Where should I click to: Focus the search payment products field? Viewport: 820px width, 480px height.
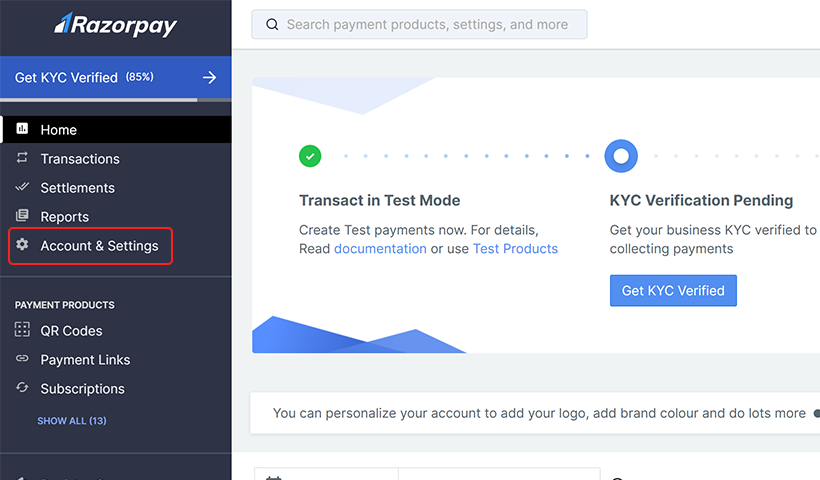pos(419,25)
